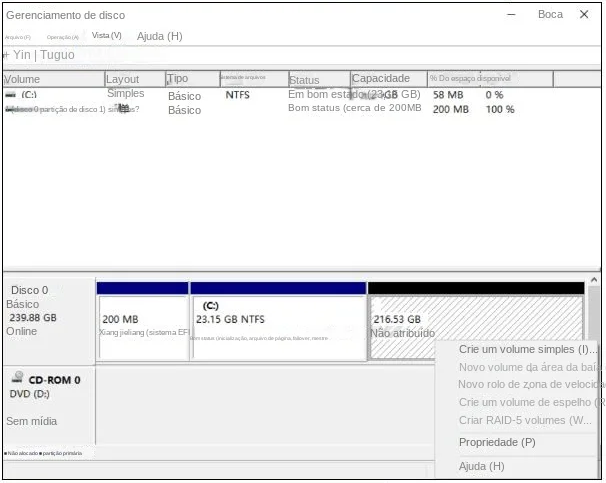Screen dimensions: 606x483
Task: Click the 0 % free space cell
Action: click(x=494, y=95)
